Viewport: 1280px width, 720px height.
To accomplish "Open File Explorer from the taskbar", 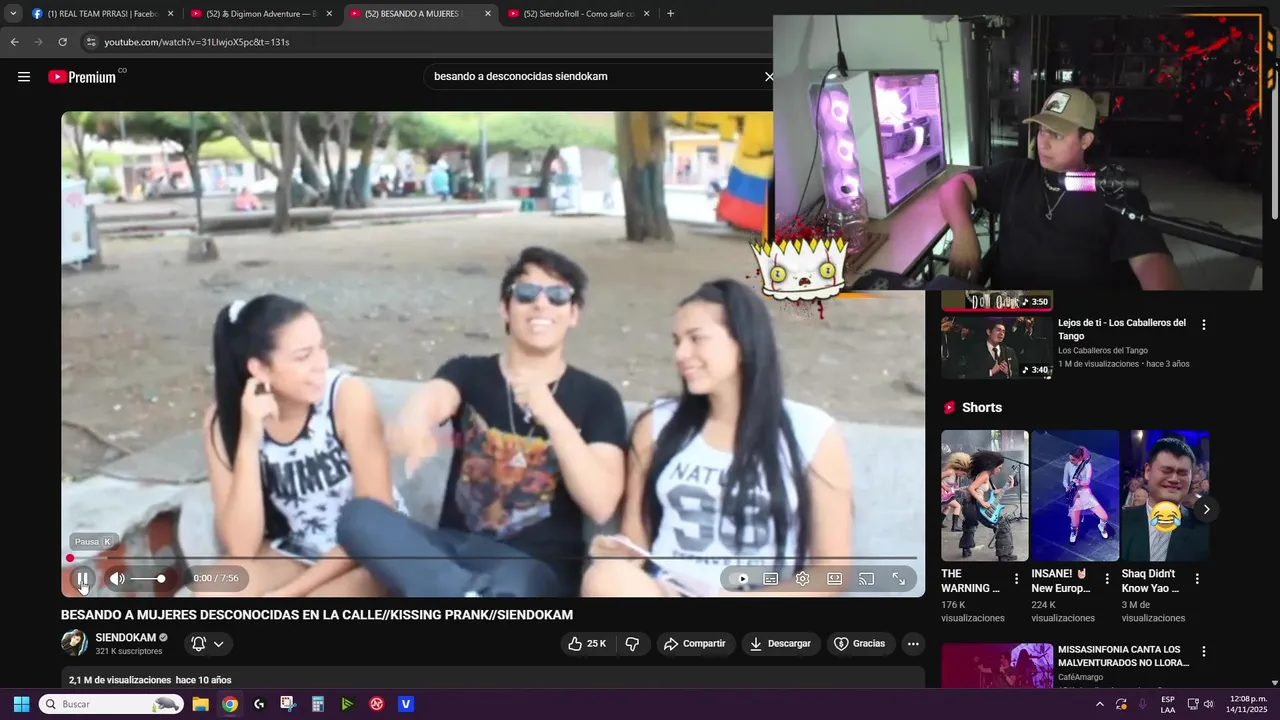I will pos(200,704).
